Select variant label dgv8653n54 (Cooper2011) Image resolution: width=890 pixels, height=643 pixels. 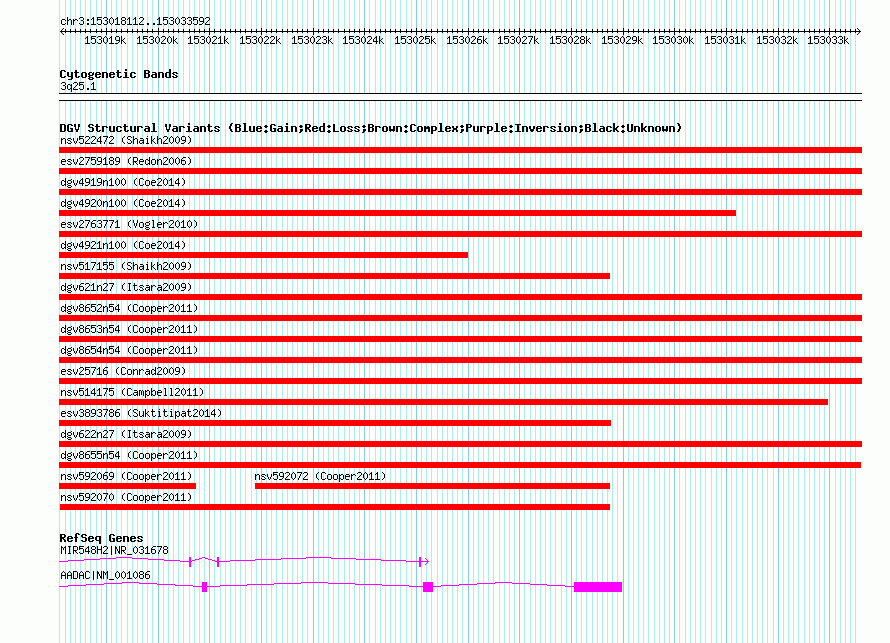(x=129, y=329)
